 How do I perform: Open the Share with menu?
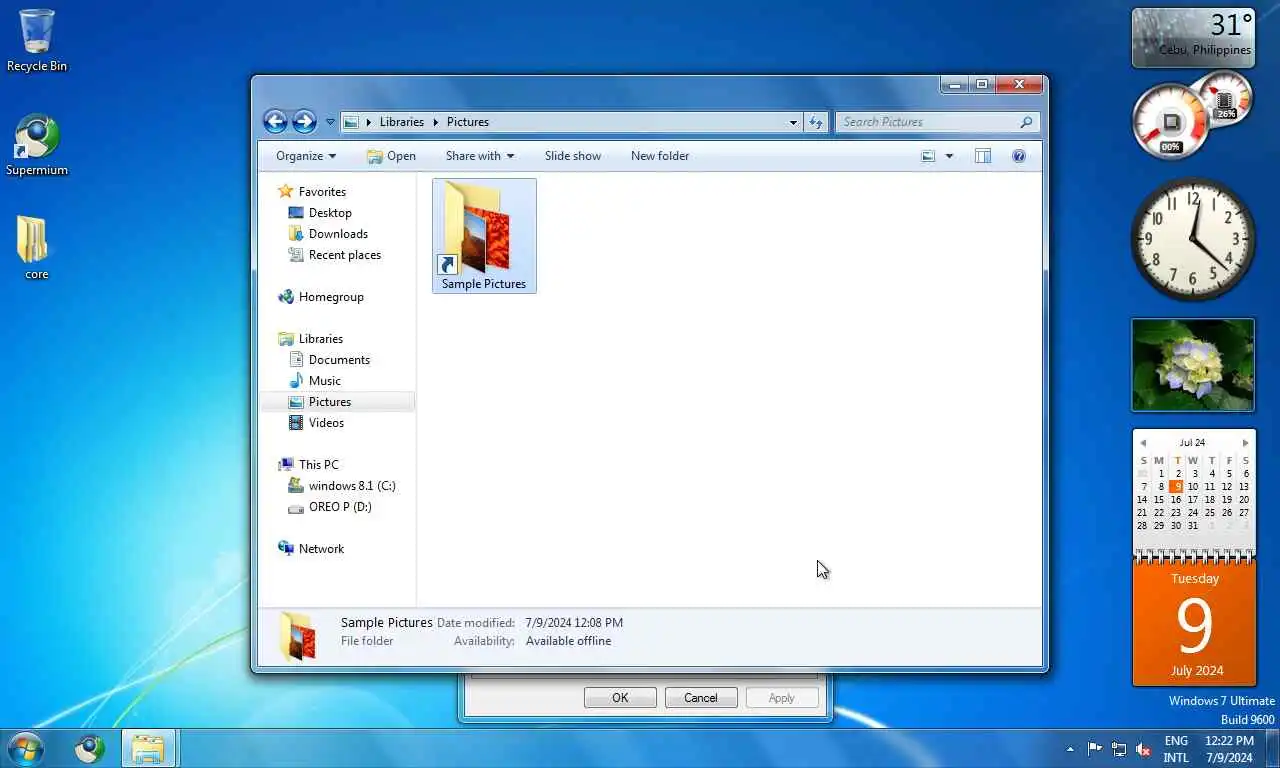coord(480,156)
